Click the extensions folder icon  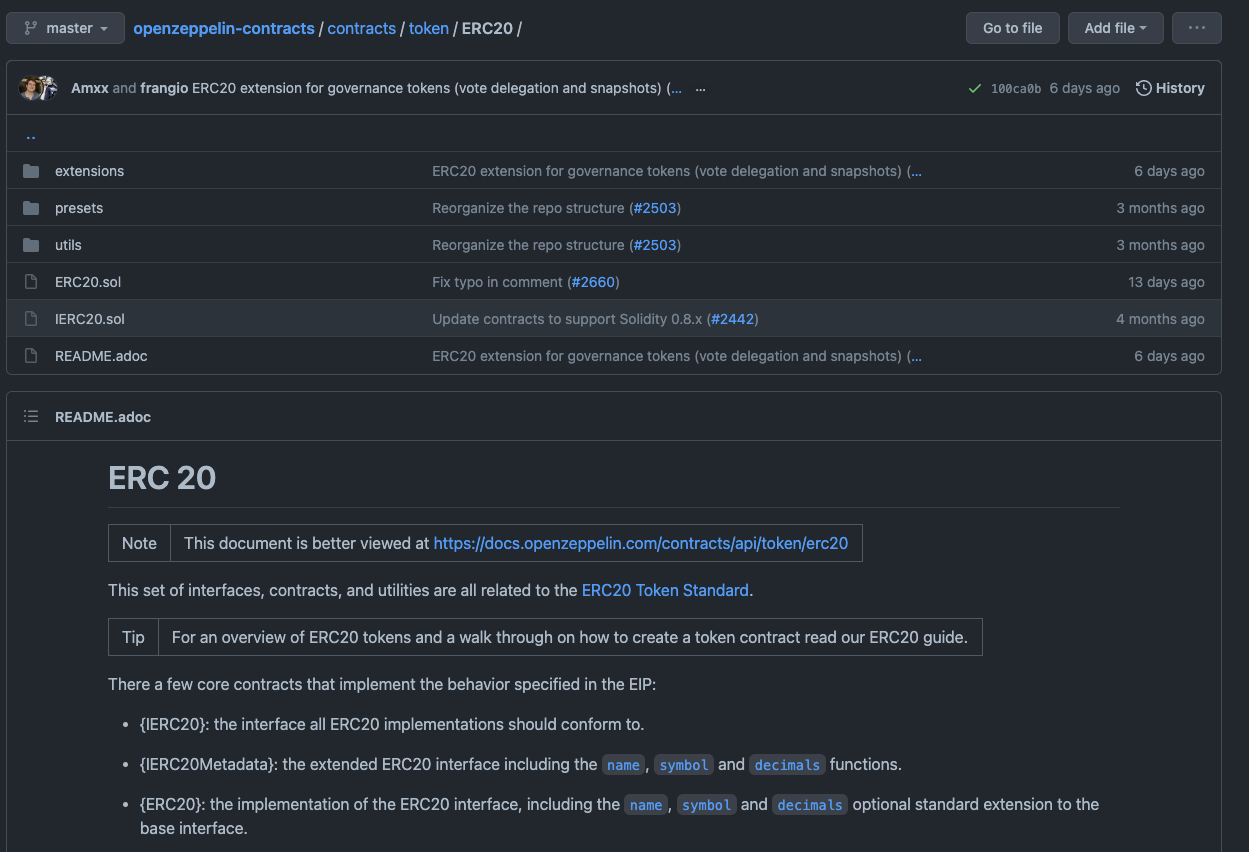(31, 171)
